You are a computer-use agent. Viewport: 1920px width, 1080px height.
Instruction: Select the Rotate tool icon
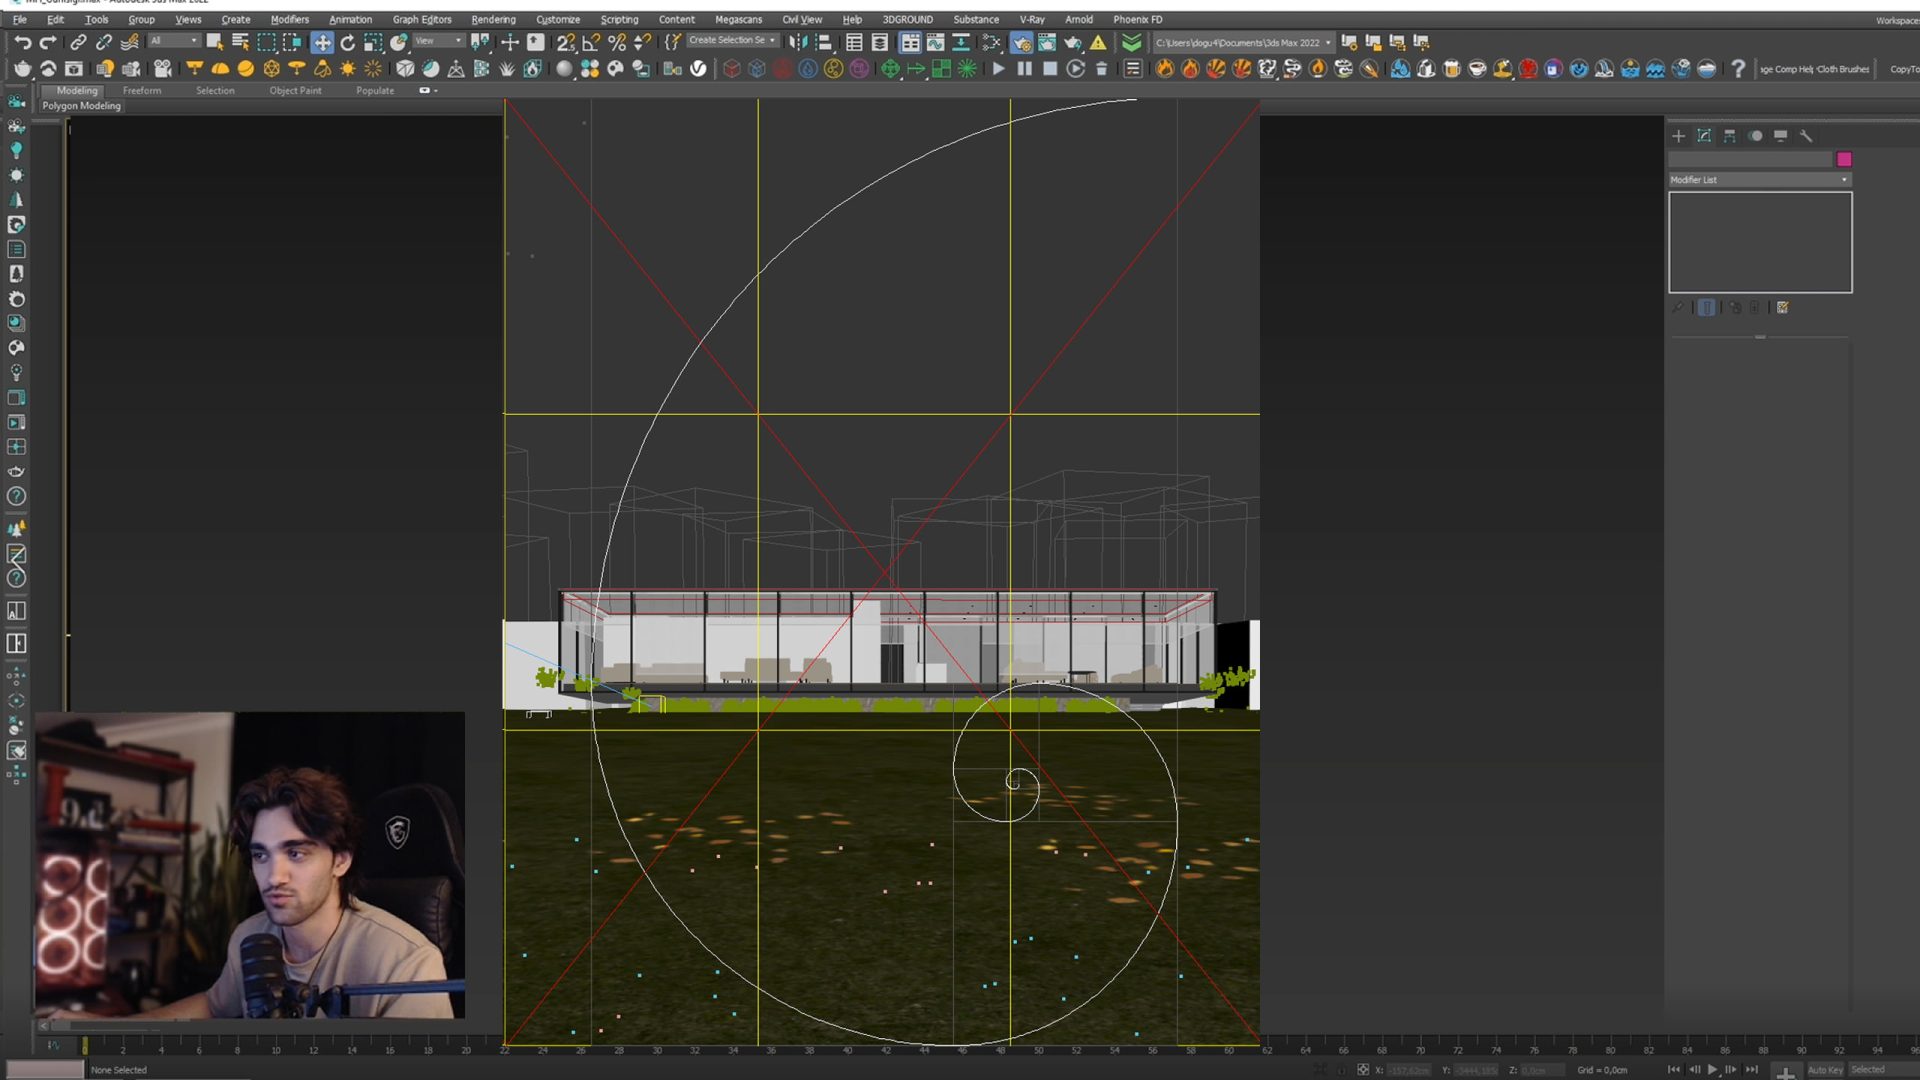pos(347,42)
